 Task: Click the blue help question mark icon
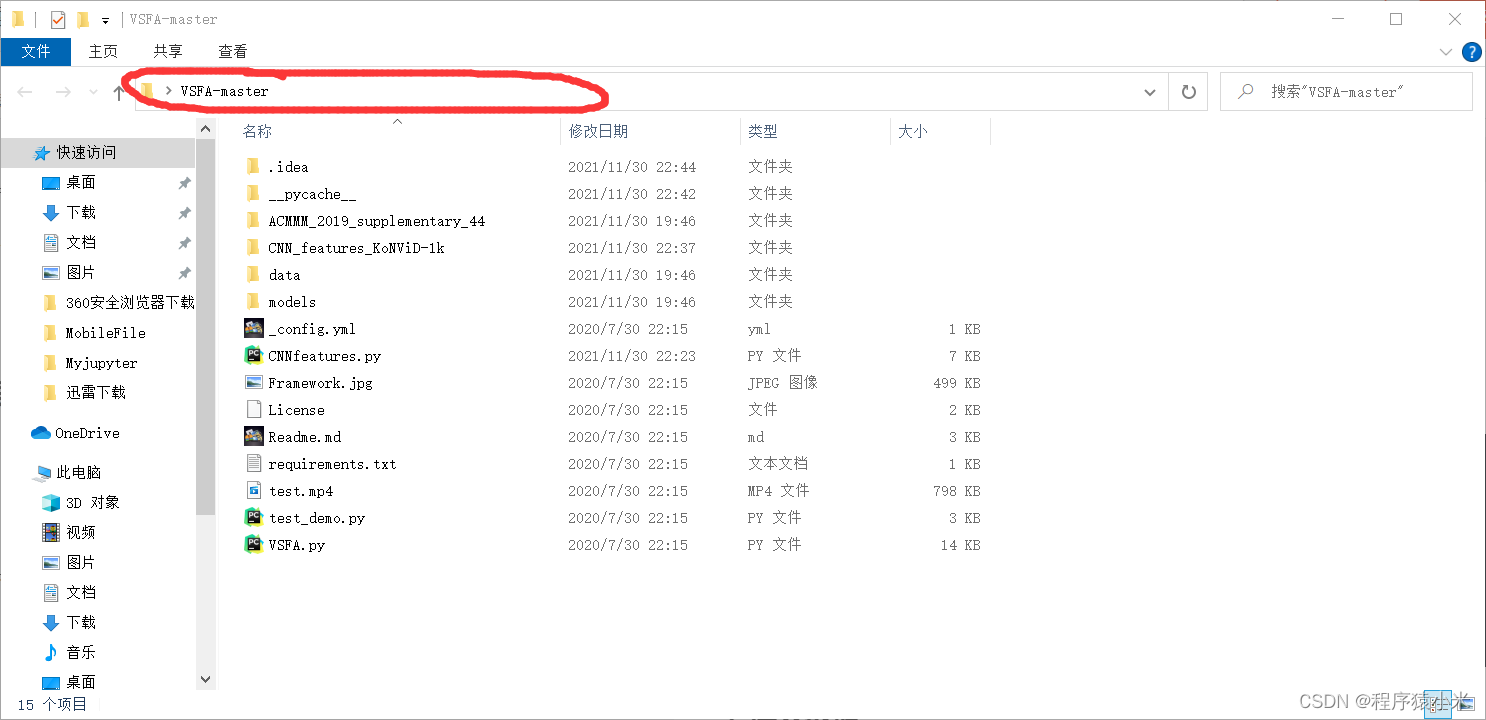tap(1472, 52)
